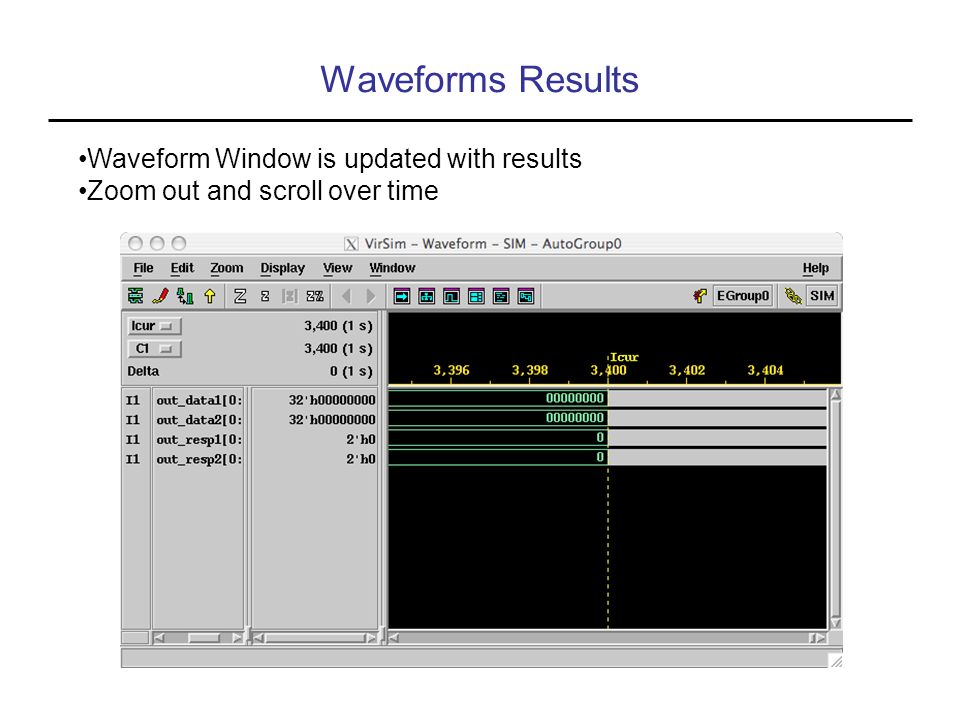
Task: Click the Icur time value 3,400 (1 s)
Action: click(339, 326)
